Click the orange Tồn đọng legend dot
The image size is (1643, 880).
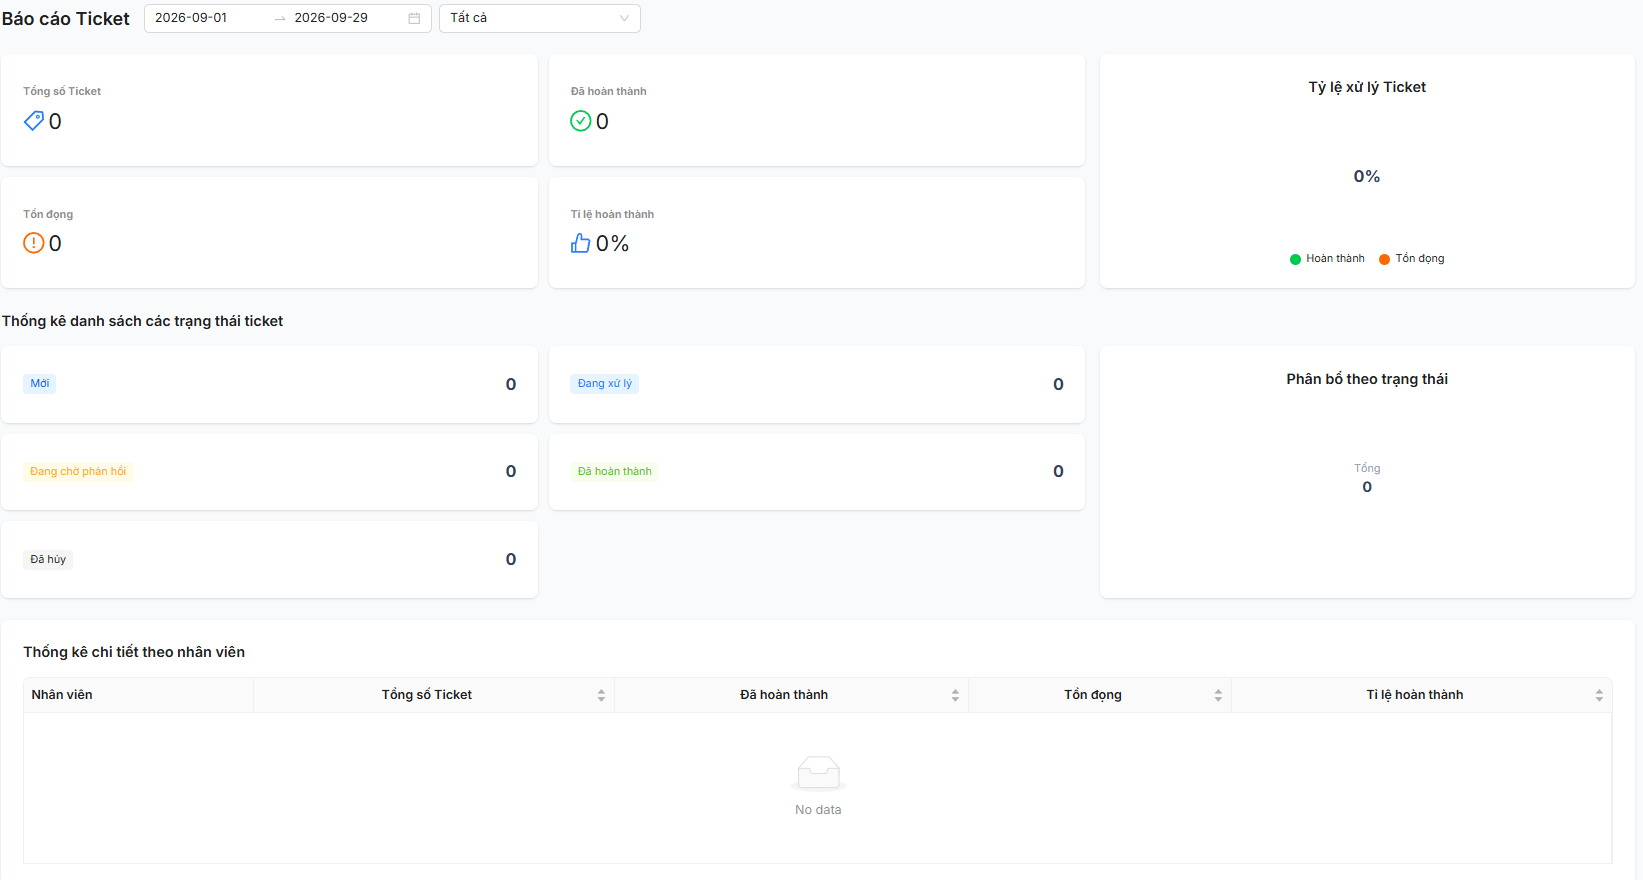1385,259
